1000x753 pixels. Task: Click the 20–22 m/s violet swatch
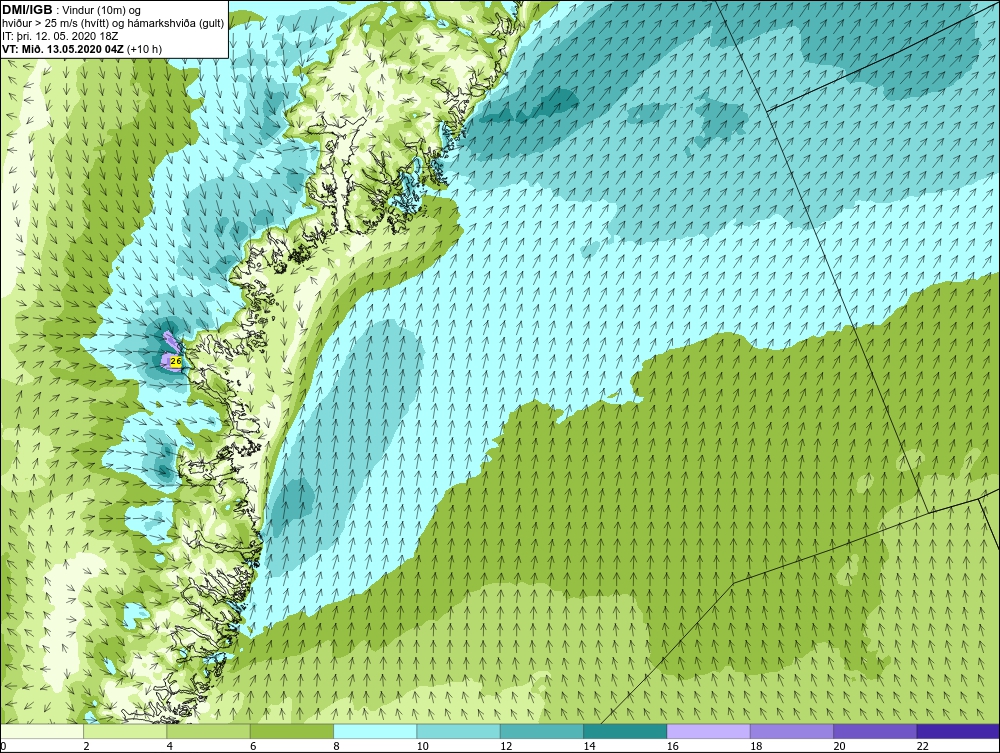(875, 731)
